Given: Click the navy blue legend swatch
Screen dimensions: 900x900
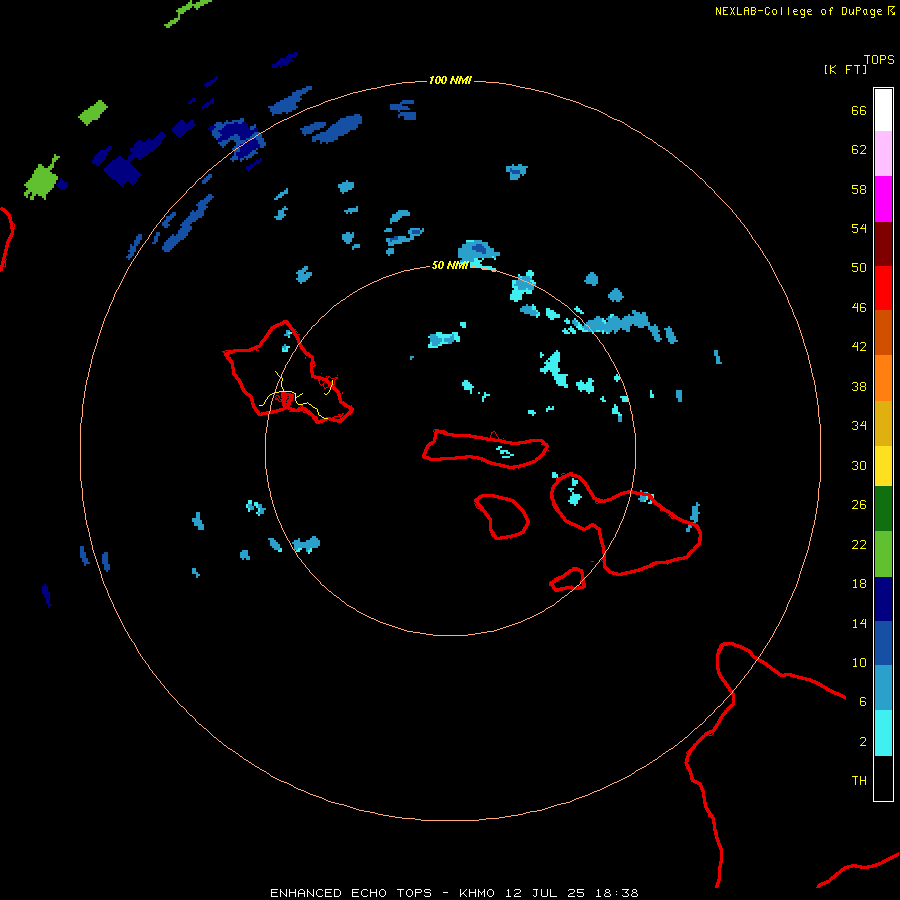Looking at the screenshot, I should 883,599.
